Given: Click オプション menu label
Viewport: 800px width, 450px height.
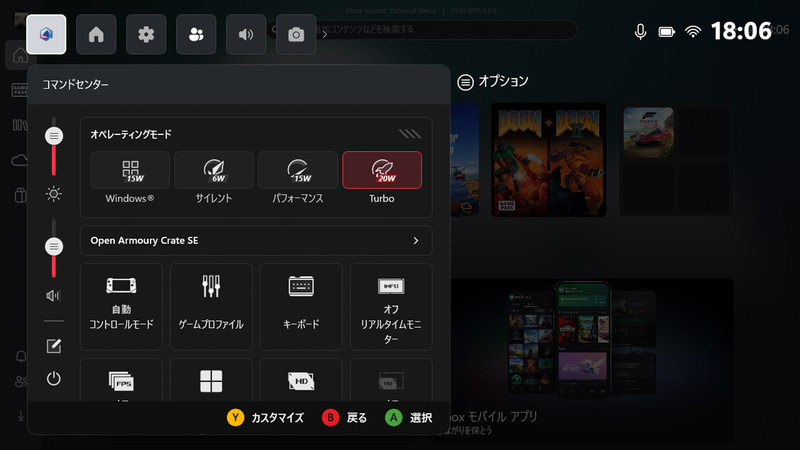Looking at the screenshot, I should [493, 82].
